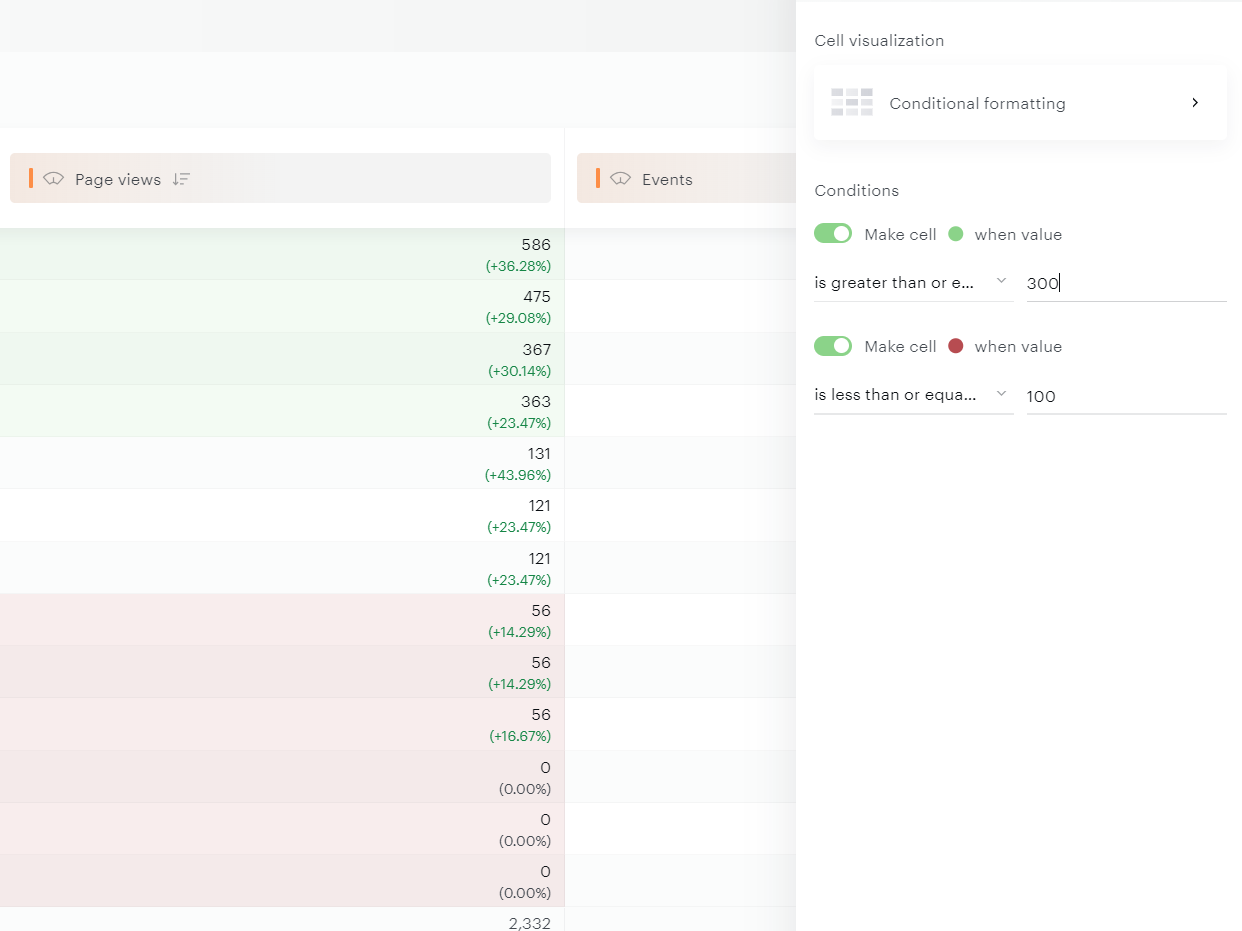
Task: Select the Events column header
Action: [667, 180]
